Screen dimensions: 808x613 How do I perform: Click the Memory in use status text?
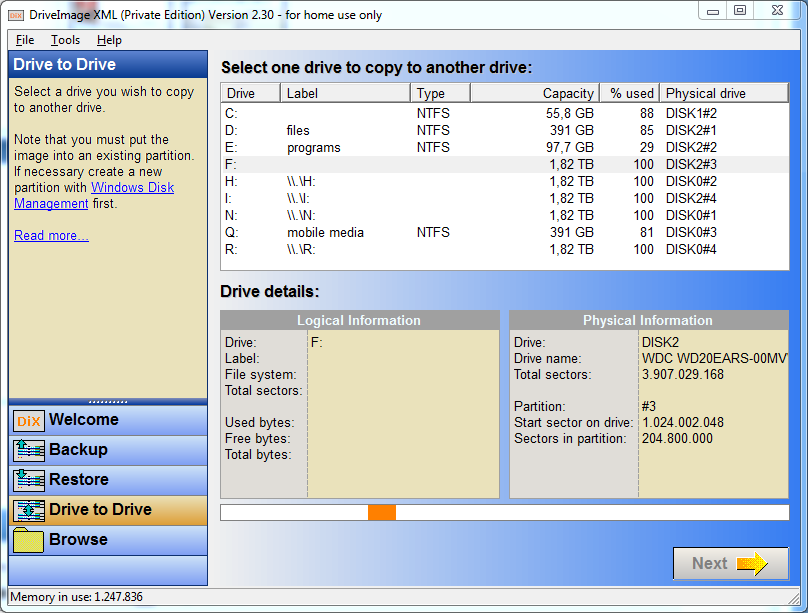click(76, 597)
